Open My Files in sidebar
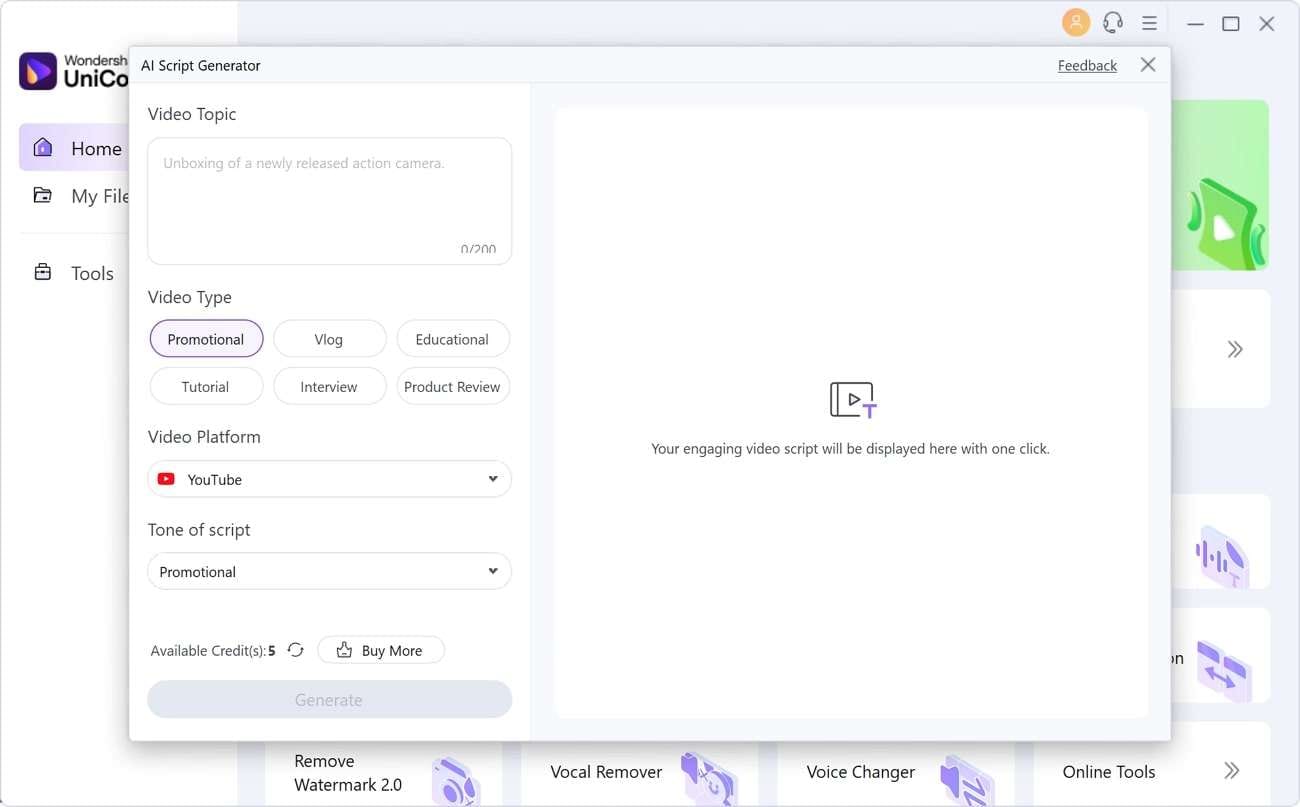 pyautogui.click(x=80, y=196)
